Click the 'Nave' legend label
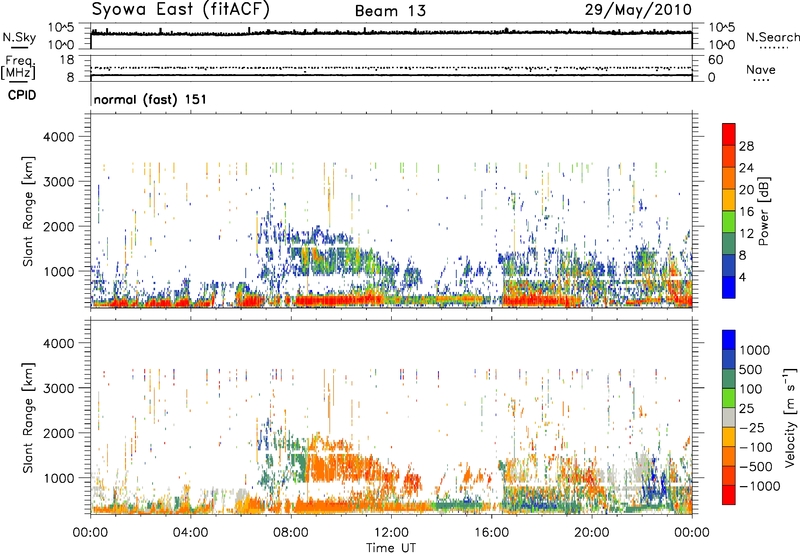The width and height of the screenshot is (800, 554). pos(761,69)
